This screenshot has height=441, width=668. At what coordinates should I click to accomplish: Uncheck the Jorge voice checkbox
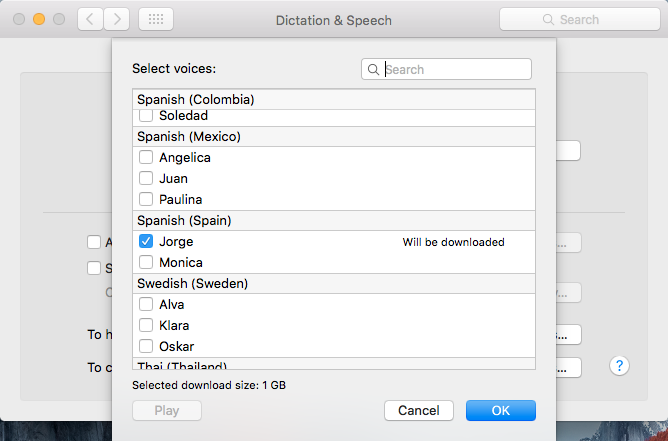[x=146, y=241]
